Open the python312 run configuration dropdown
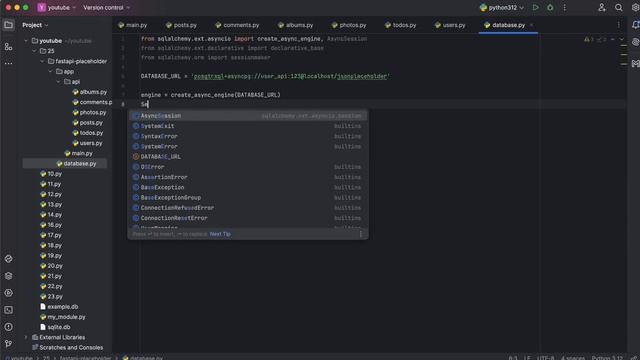This screenshot has width=640, height=360. point(502,7)
